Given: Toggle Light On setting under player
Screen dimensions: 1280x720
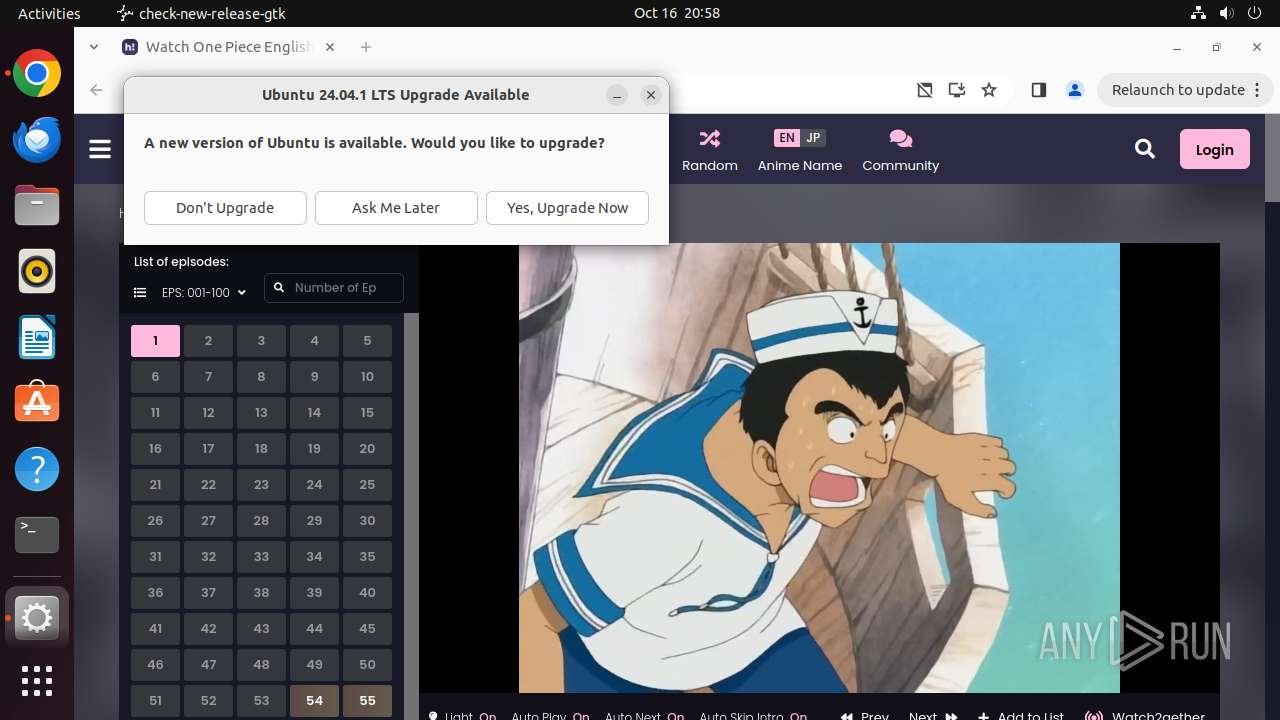Looking at the screenshot, I should (461, 716).
